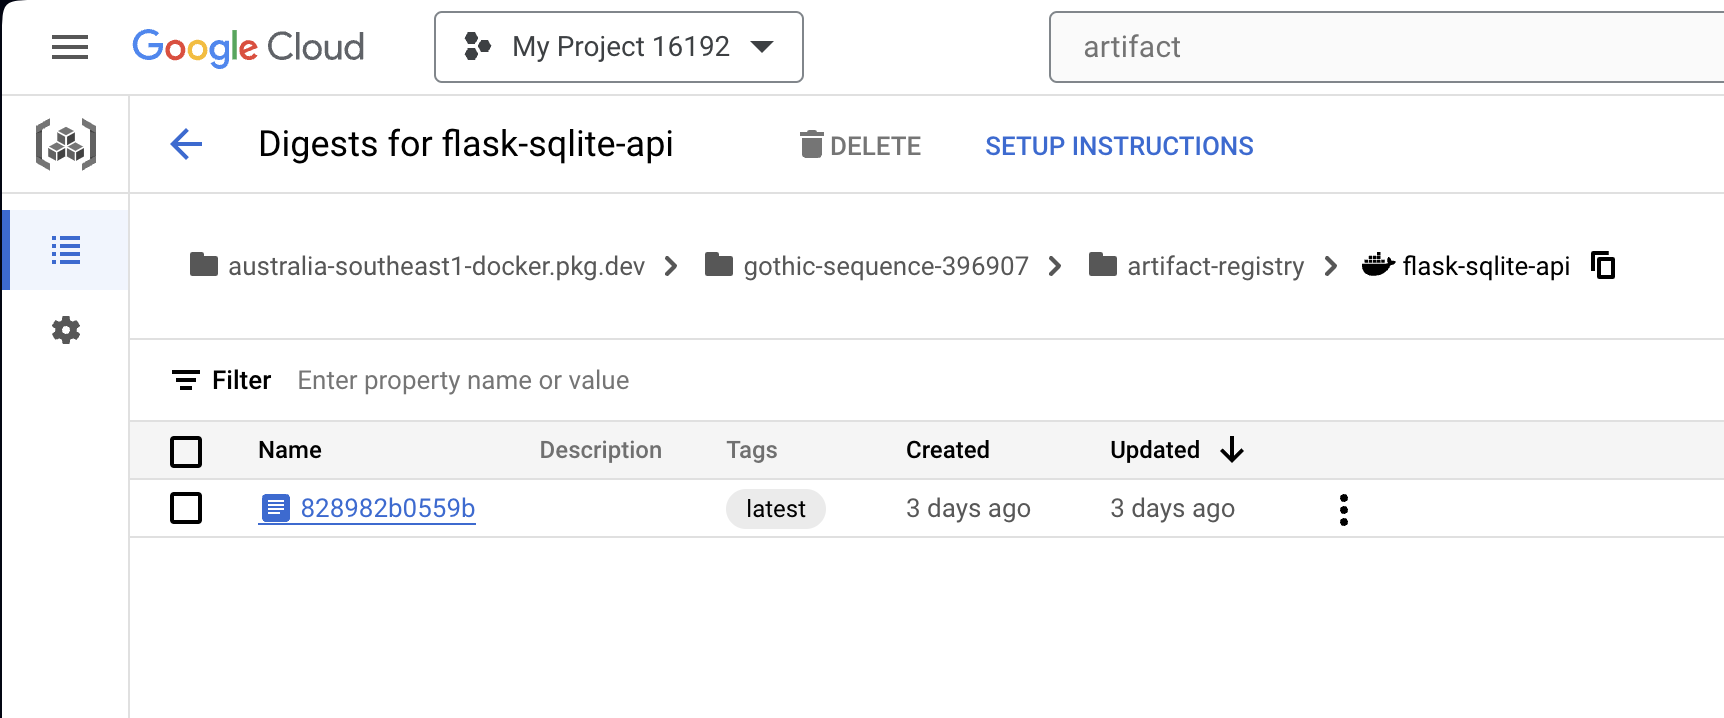Open the My Project 16192 project picker
The height and width of the screenshot is (718, 1724).
click(619, 47)
